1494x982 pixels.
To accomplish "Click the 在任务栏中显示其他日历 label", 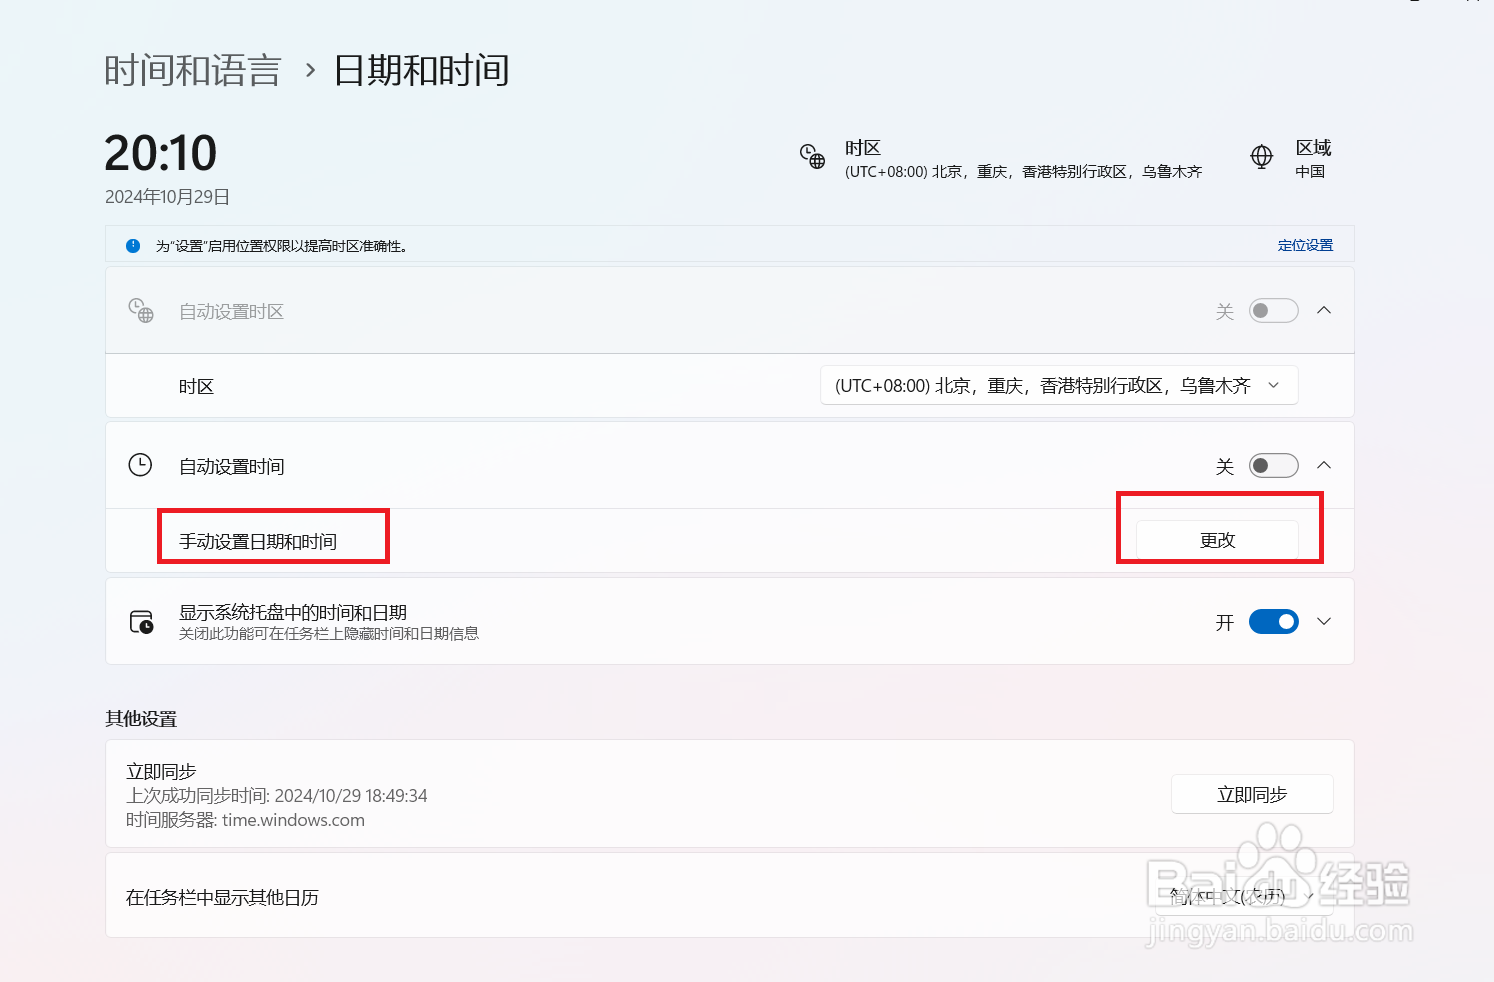I will (222, 898).
